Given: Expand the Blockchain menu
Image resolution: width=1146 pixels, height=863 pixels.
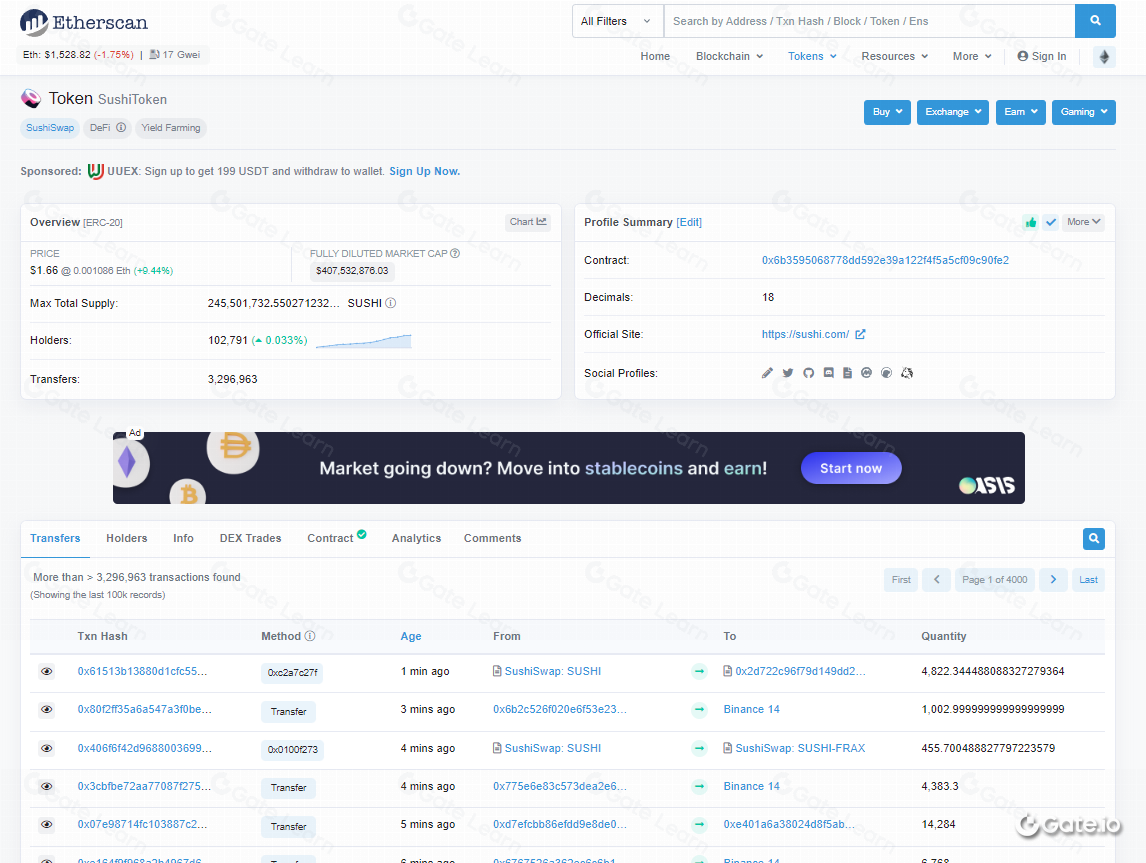Looking at the screenshot, I should point(729,56).
